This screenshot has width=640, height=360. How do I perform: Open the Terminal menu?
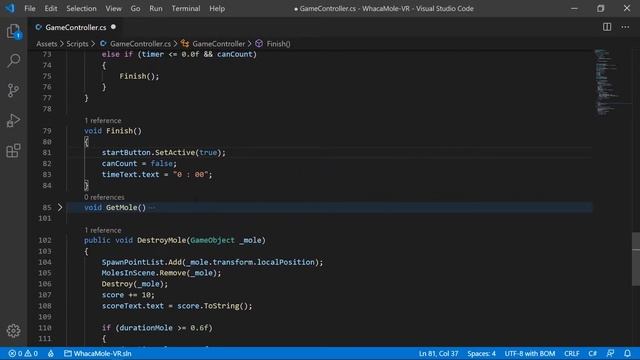186,8
